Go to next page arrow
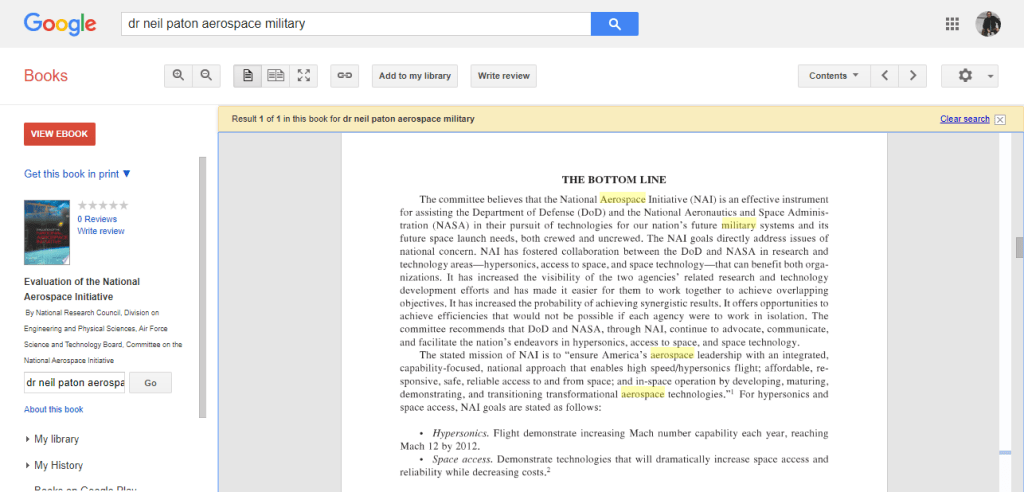 (912, 76)
